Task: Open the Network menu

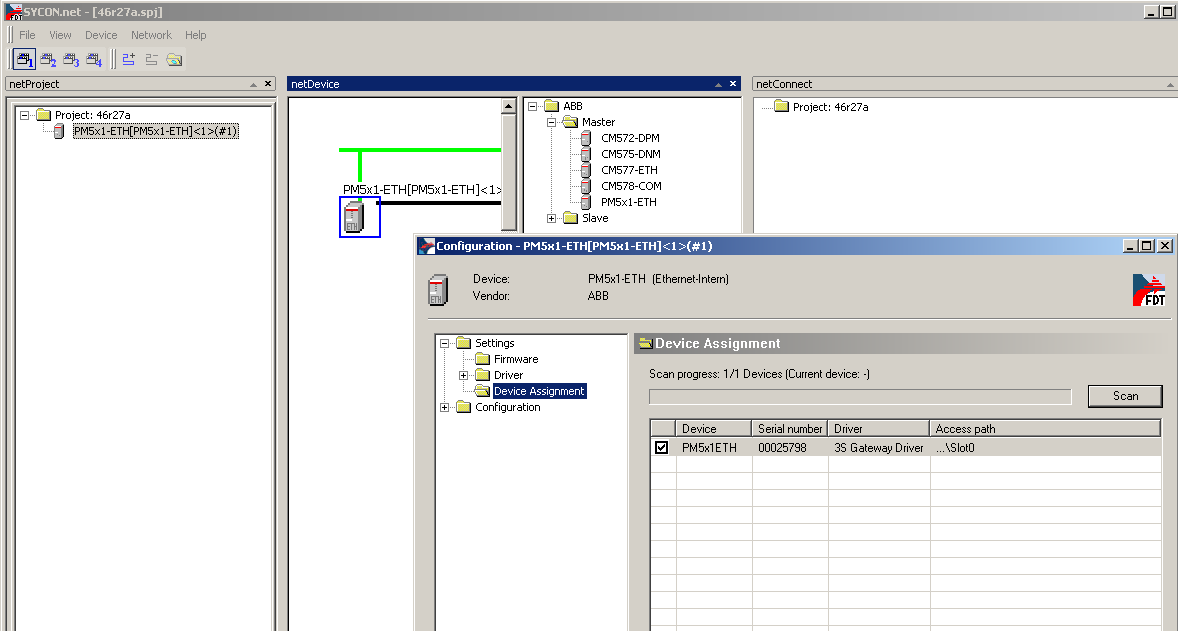Action: (151, 35)
